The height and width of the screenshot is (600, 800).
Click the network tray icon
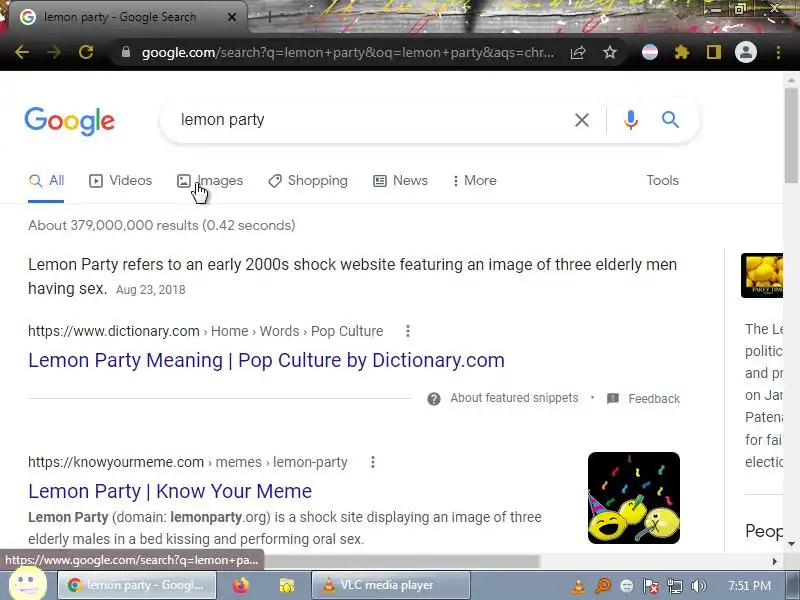click(x=674, y=586)
